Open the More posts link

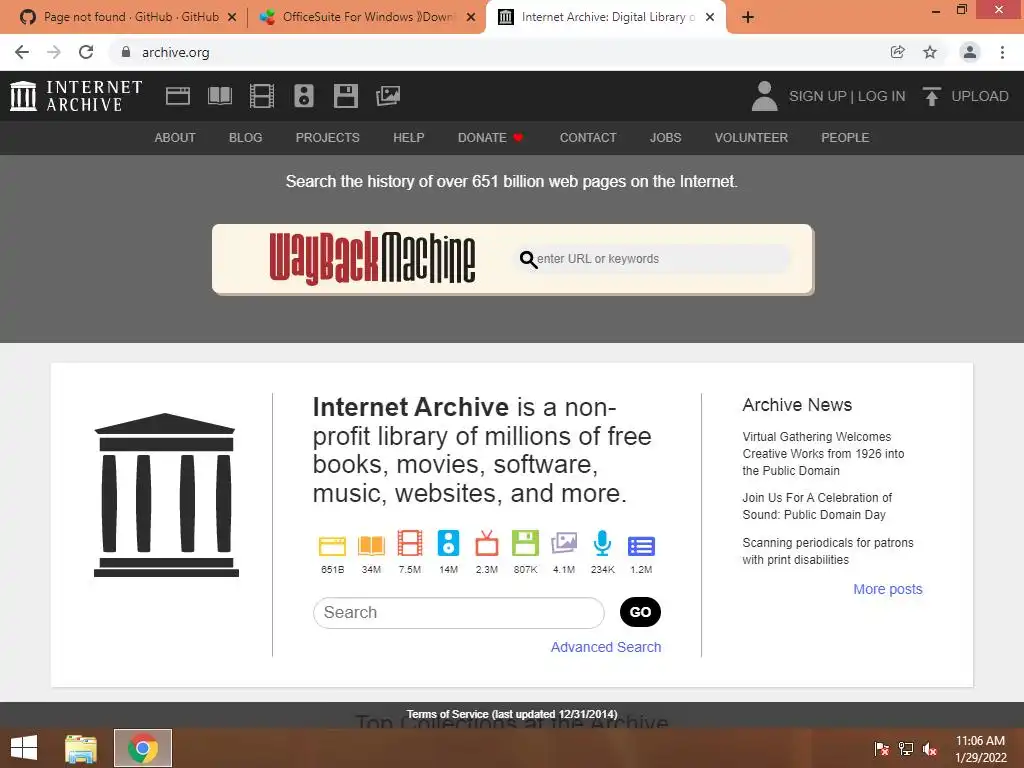888,589
